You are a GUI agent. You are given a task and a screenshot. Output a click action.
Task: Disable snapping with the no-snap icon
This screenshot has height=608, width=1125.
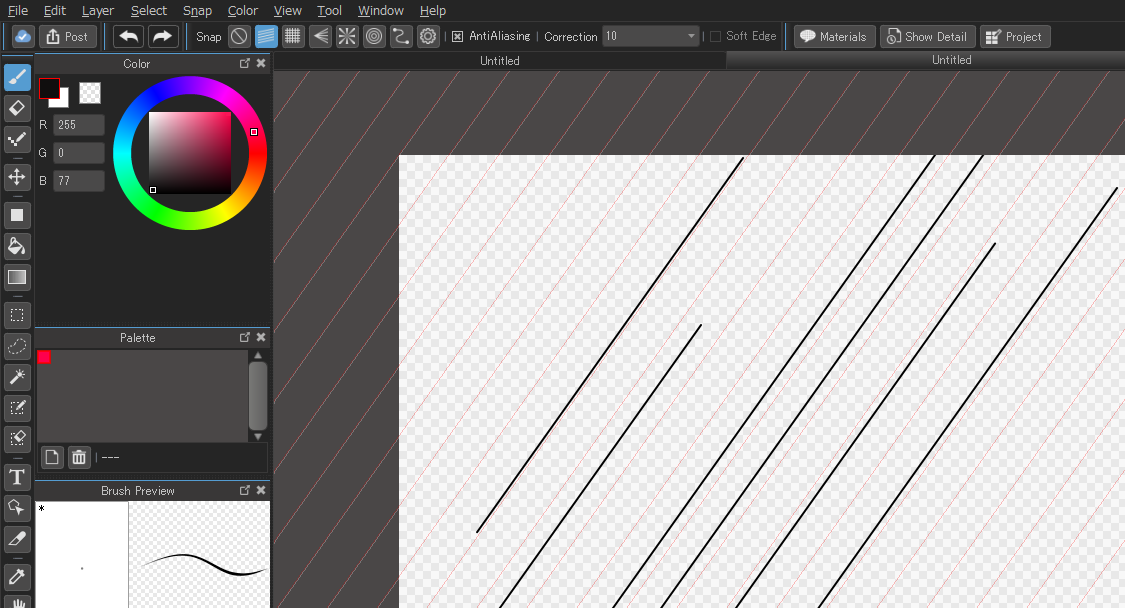coord(238,36)
